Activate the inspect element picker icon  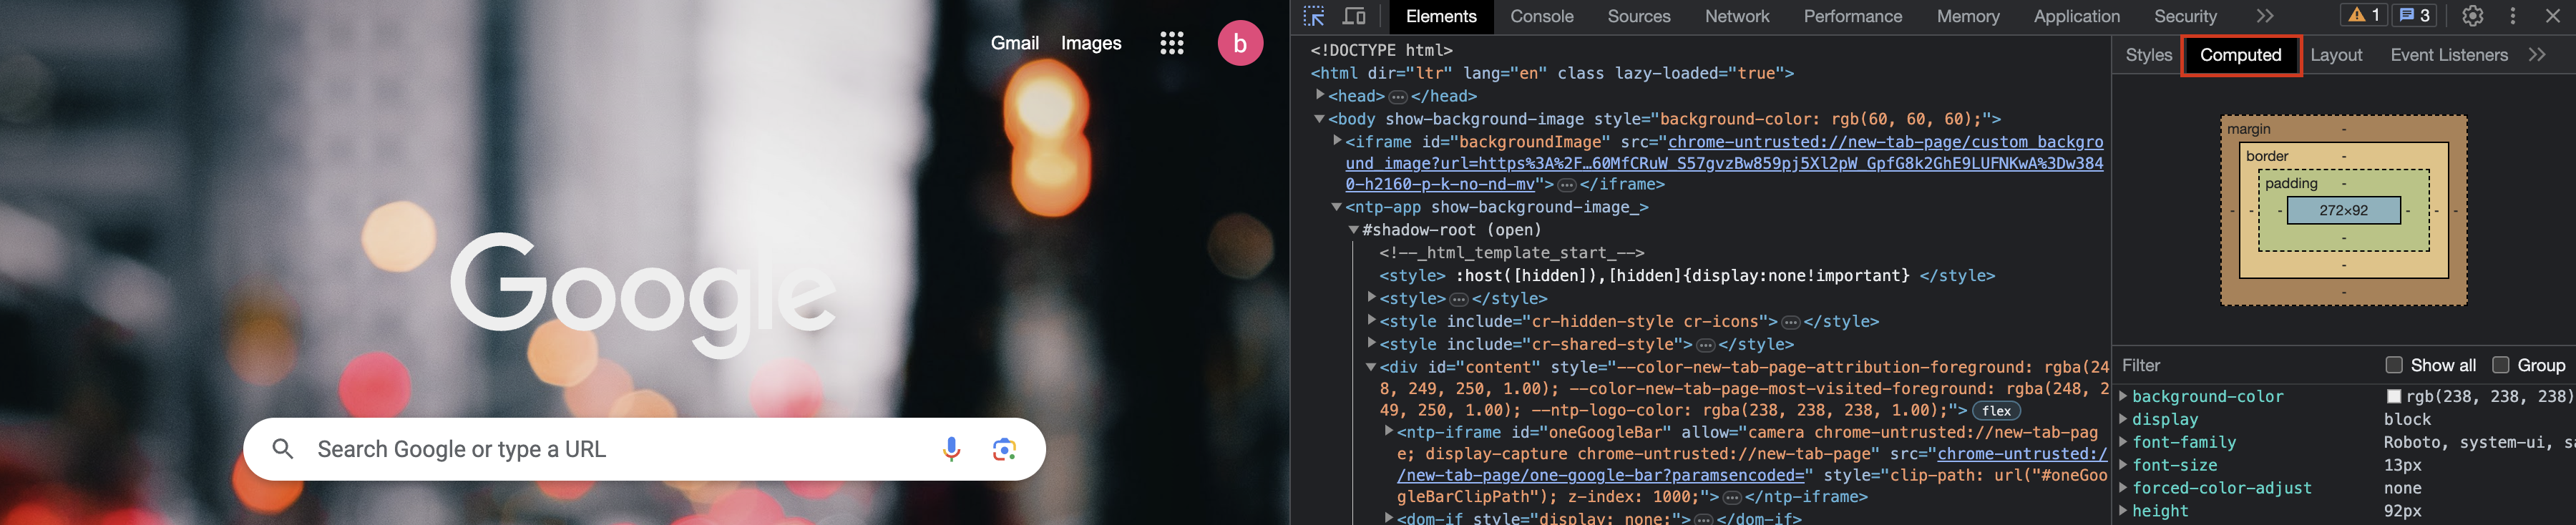click(x=1314, y=16)
